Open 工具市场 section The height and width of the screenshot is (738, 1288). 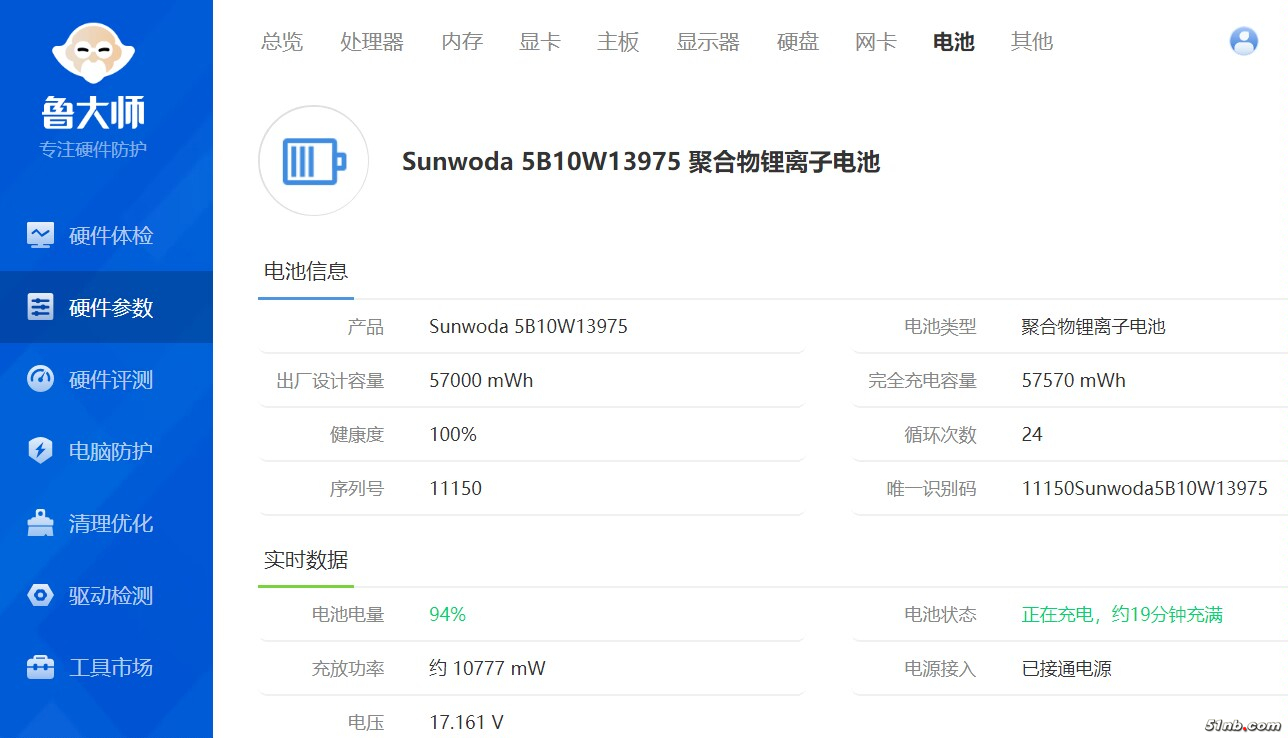(106, 667)
